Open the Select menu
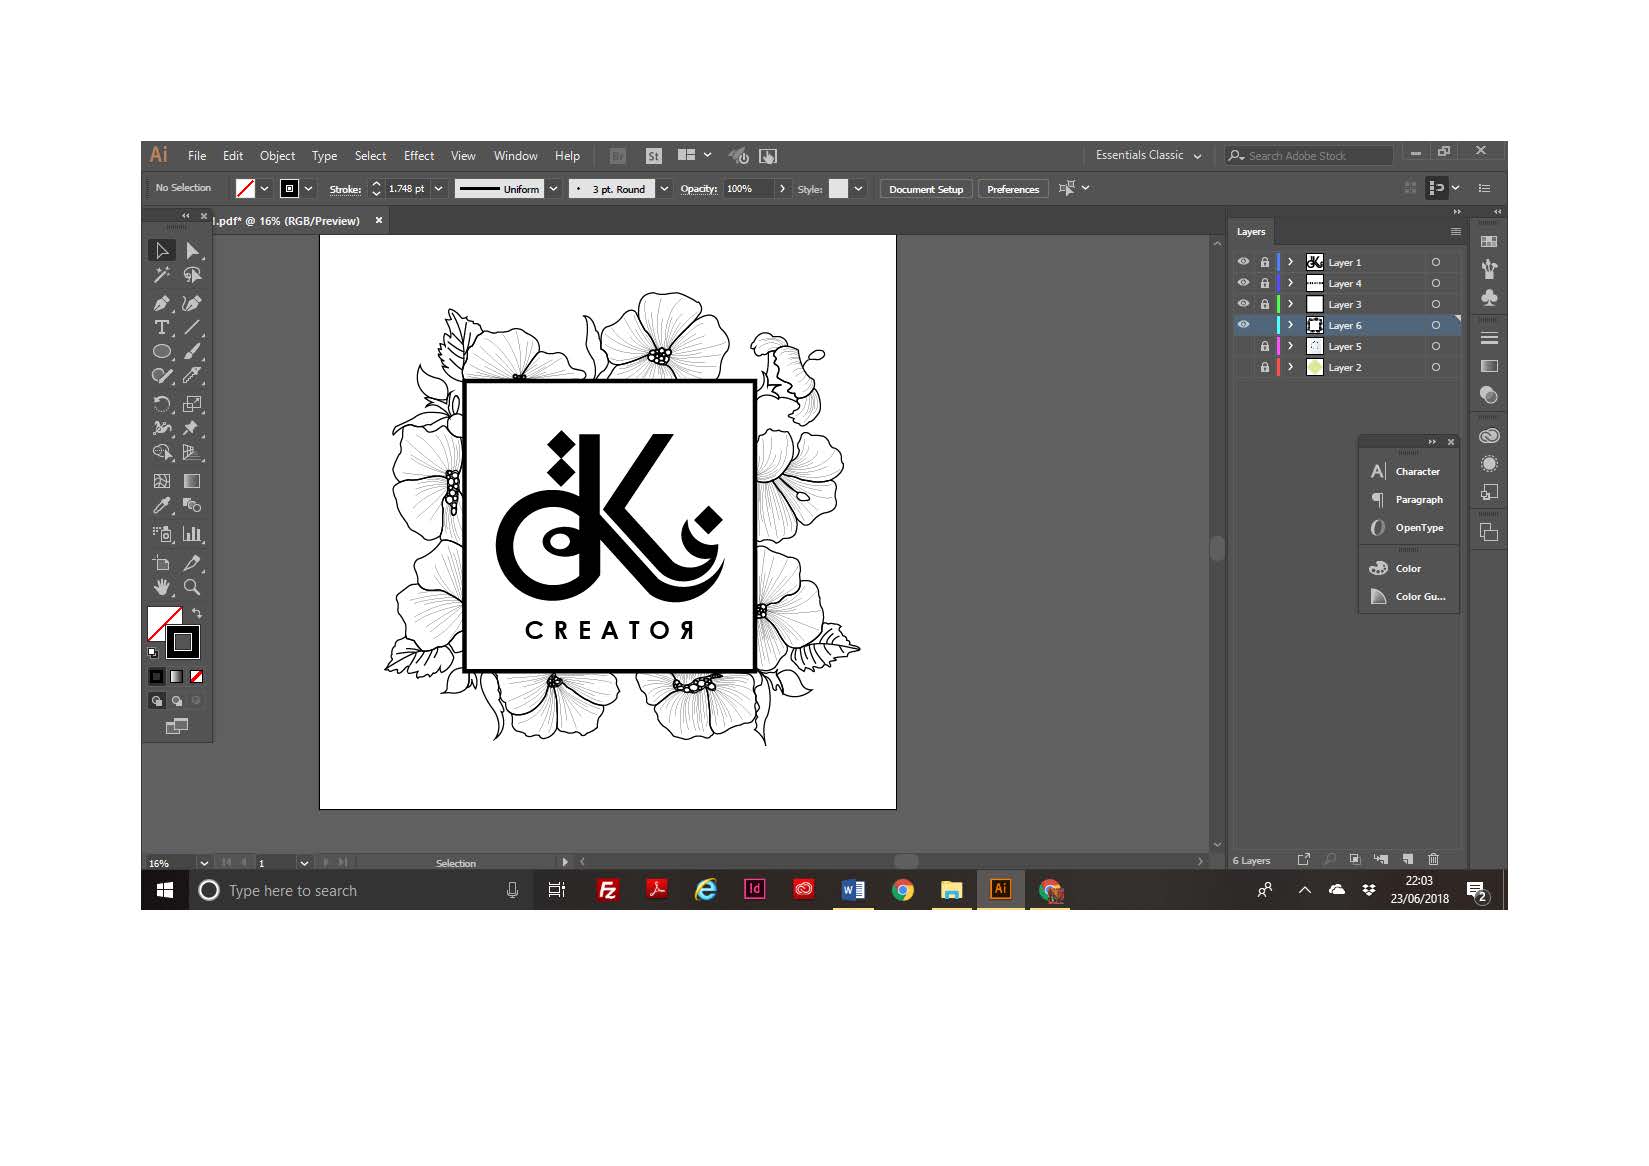Screen dimensions: 1649x1166 coord(370,156)
